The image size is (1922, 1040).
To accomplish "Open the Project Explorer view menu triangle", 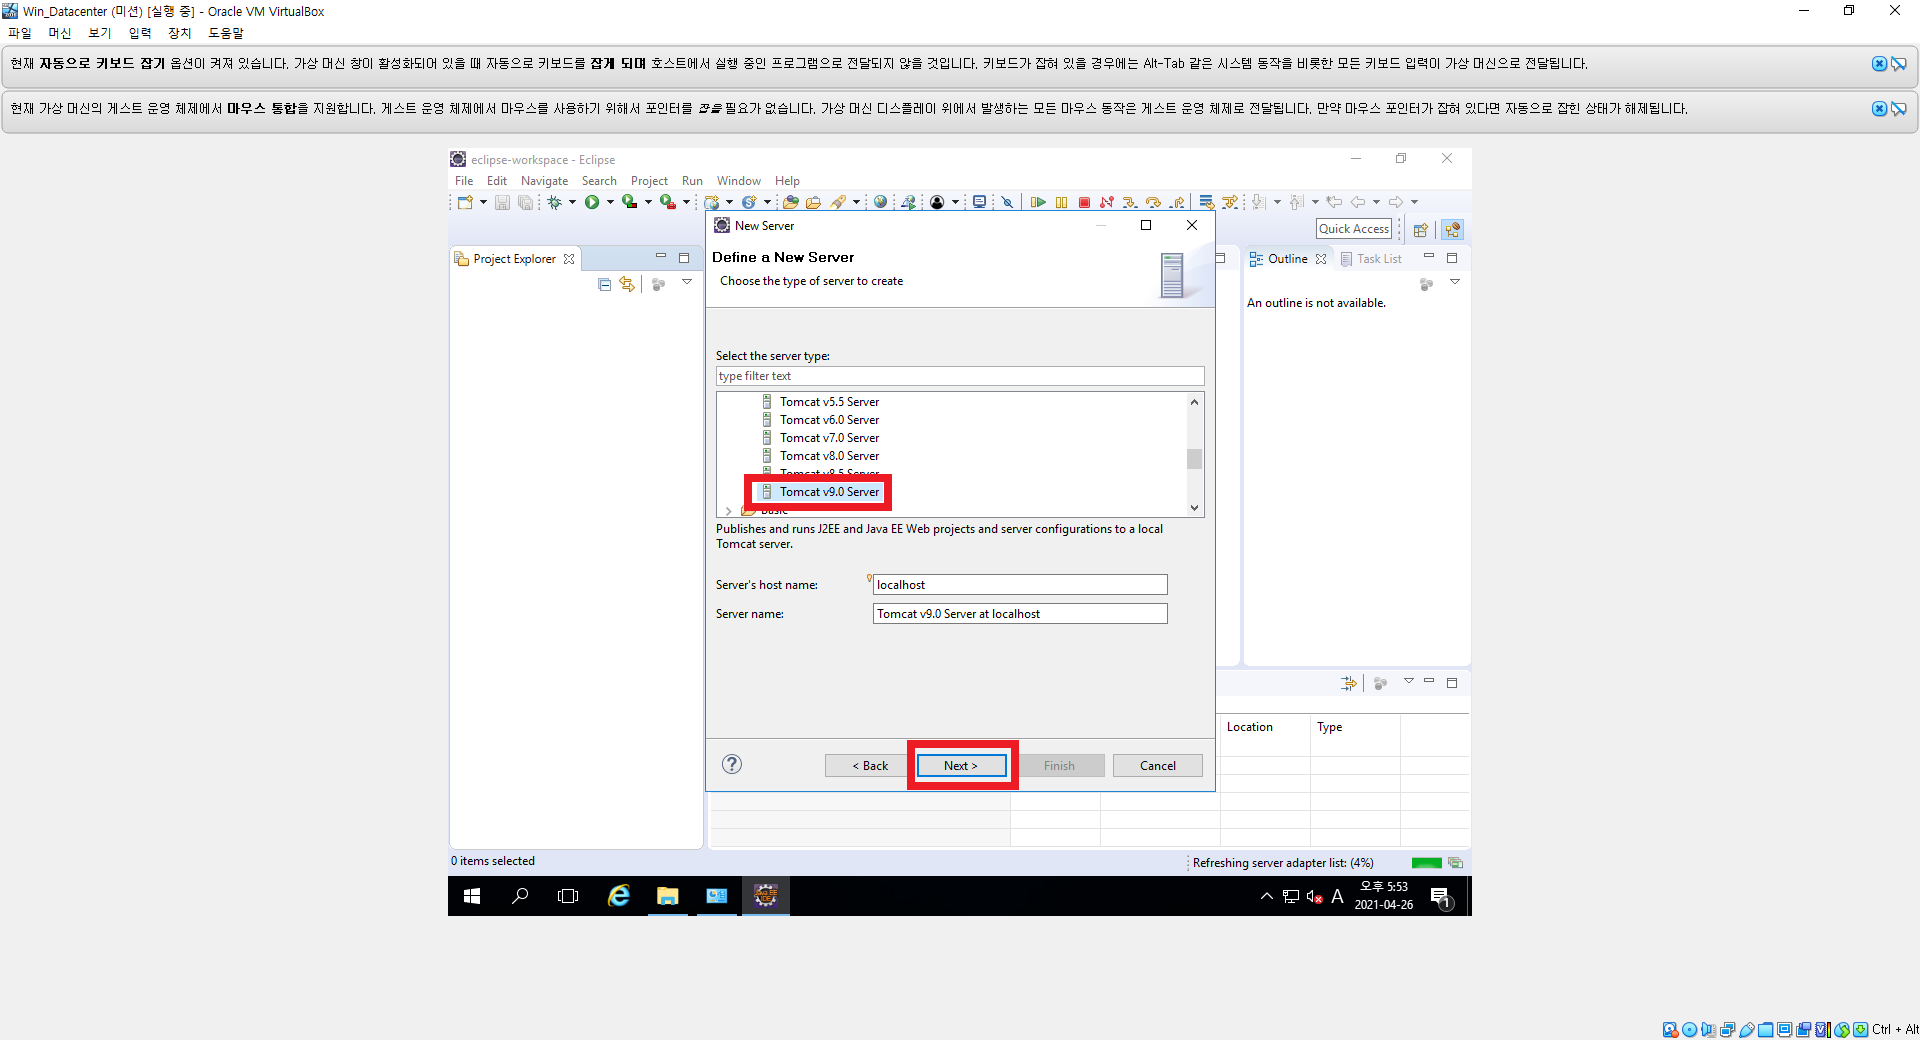I will click(x=687, y=283).
